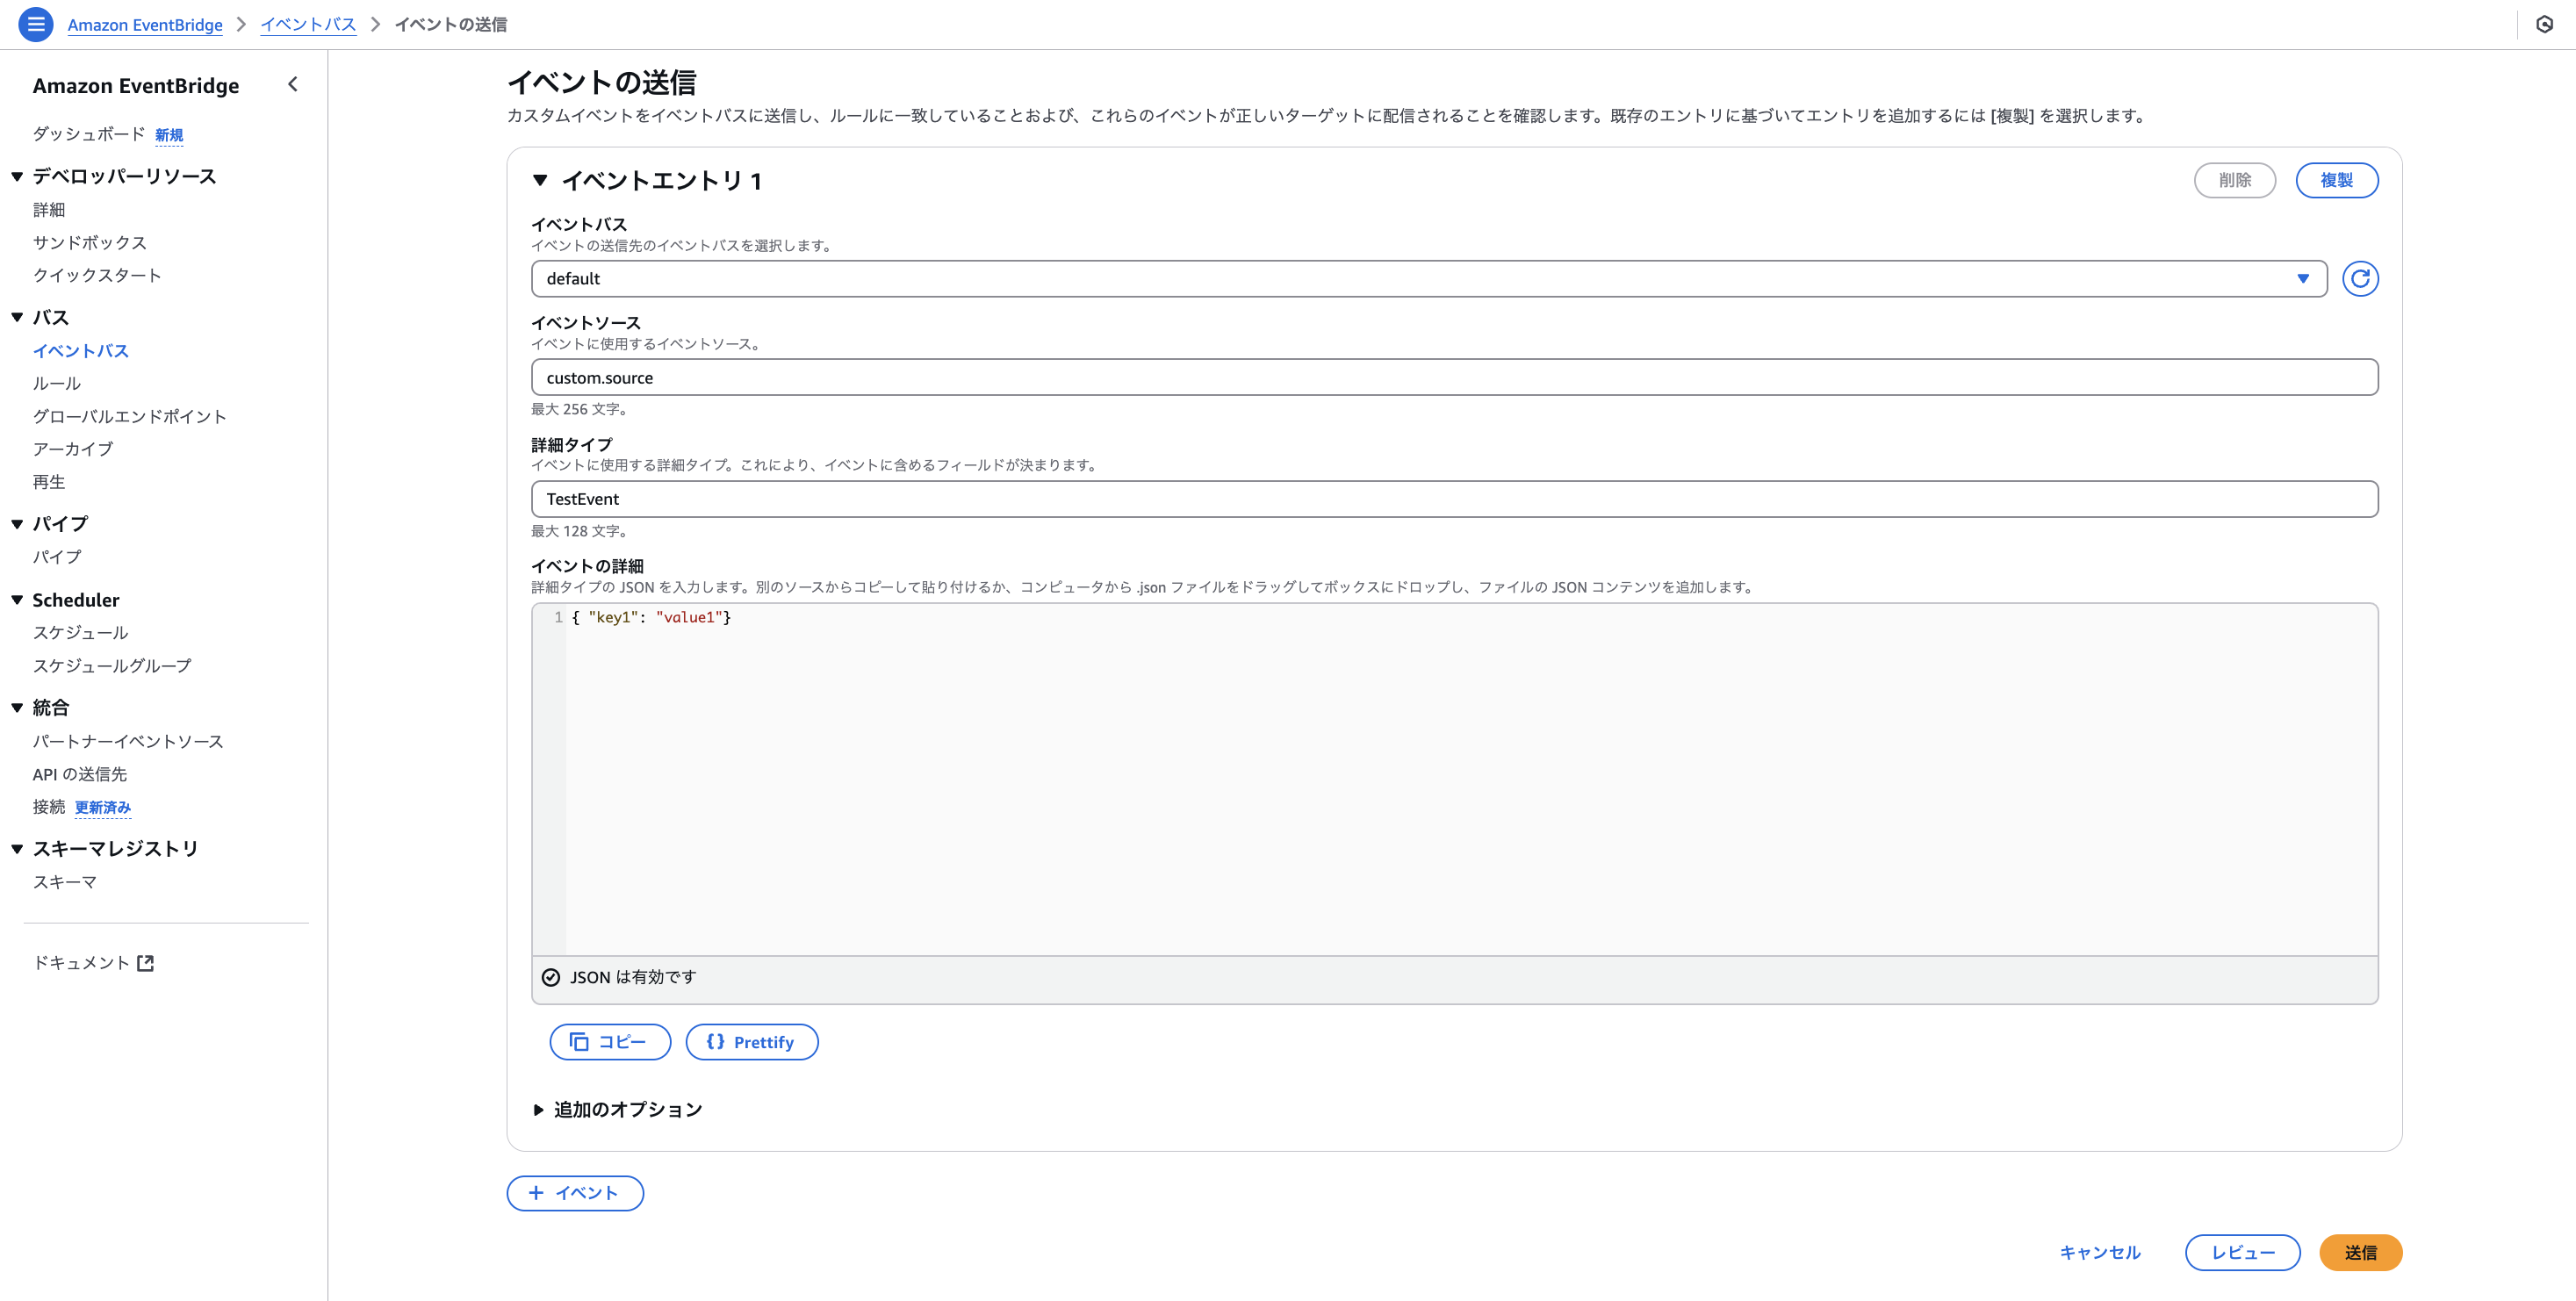
Task: Submit the event with 送信 button
Action: click(2360, 1252)
